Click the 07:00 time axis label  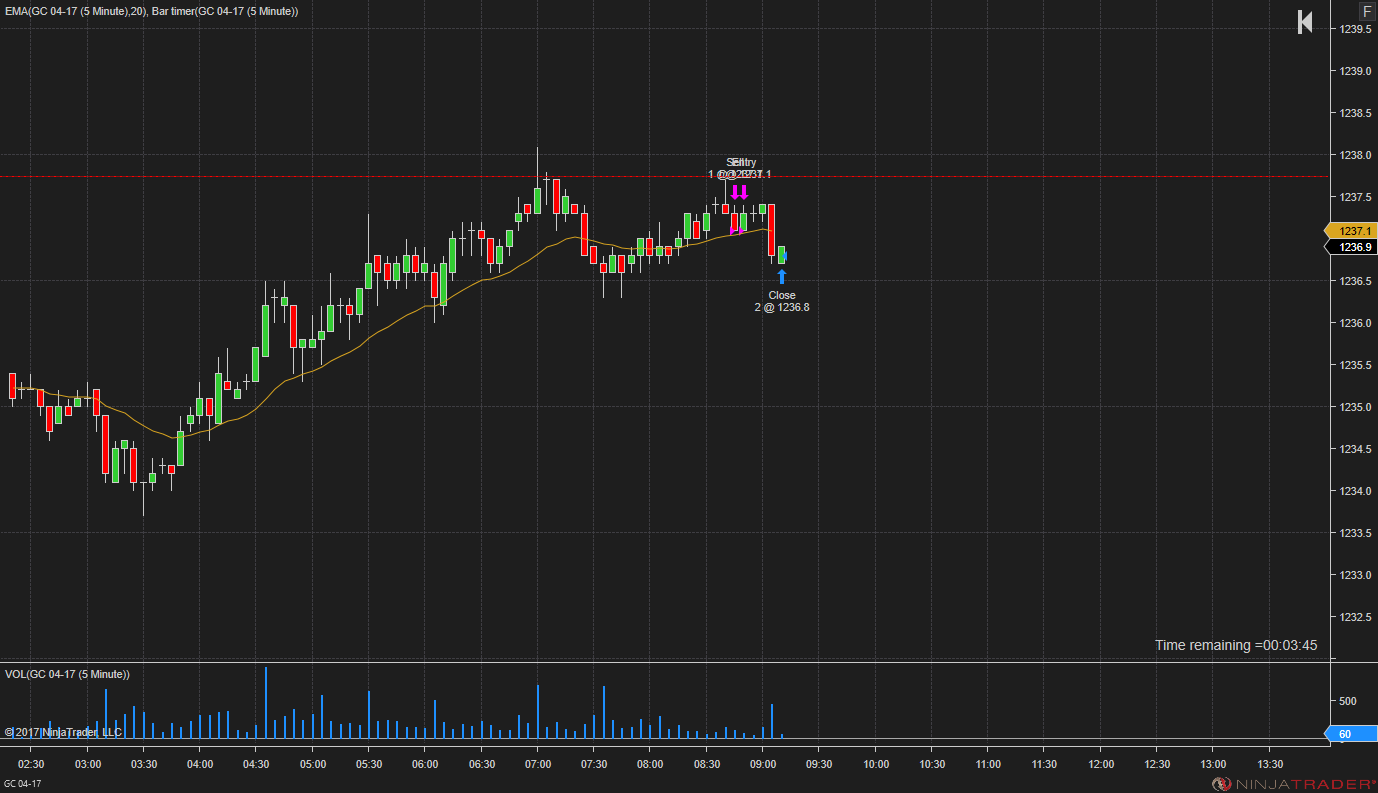pyautogui.click(x=538, y=764)
